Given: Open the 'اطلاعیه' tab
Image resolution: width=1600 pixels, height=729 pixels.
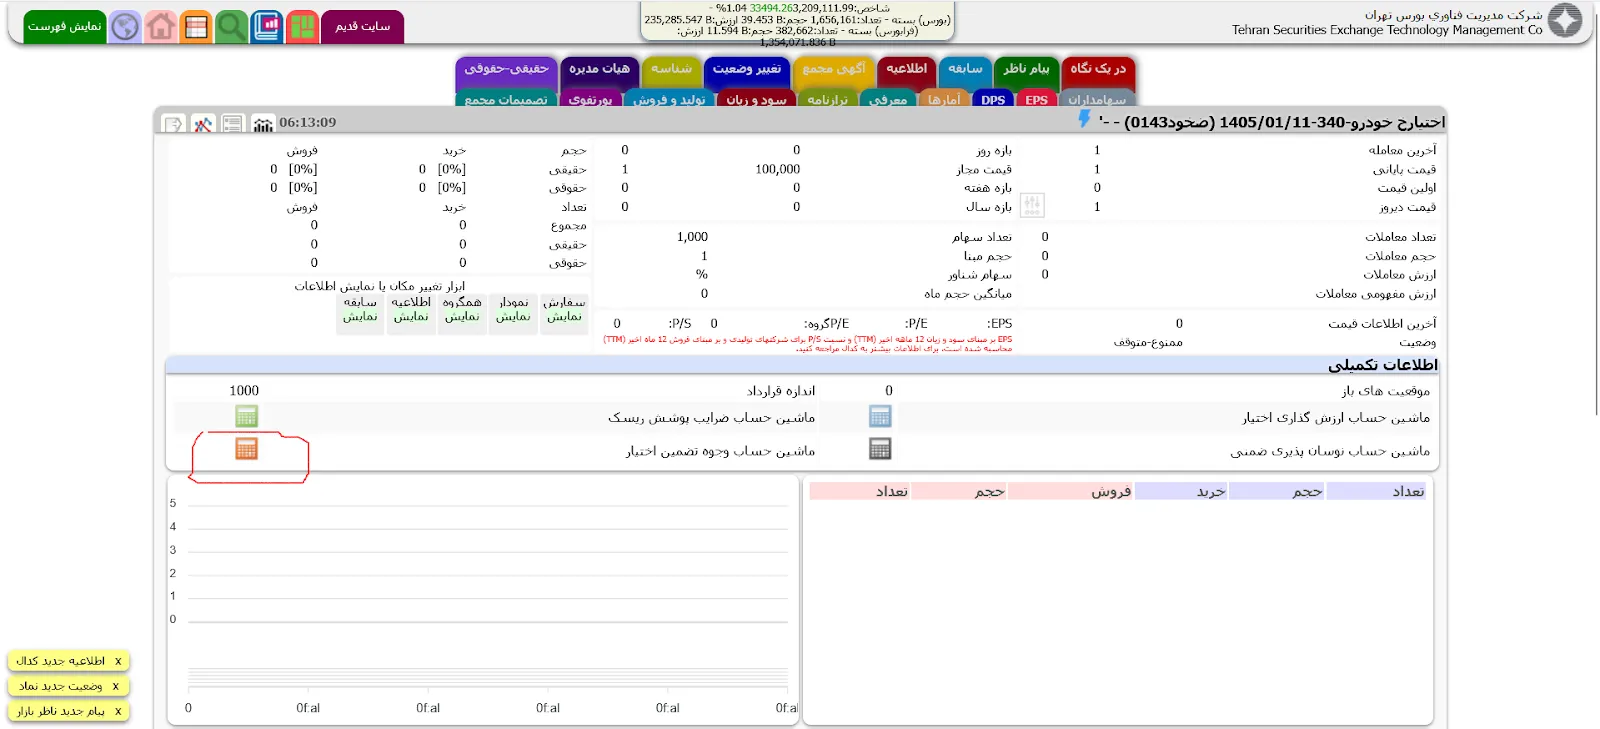Looking at the screenshot, I should [x=907, y=70].
